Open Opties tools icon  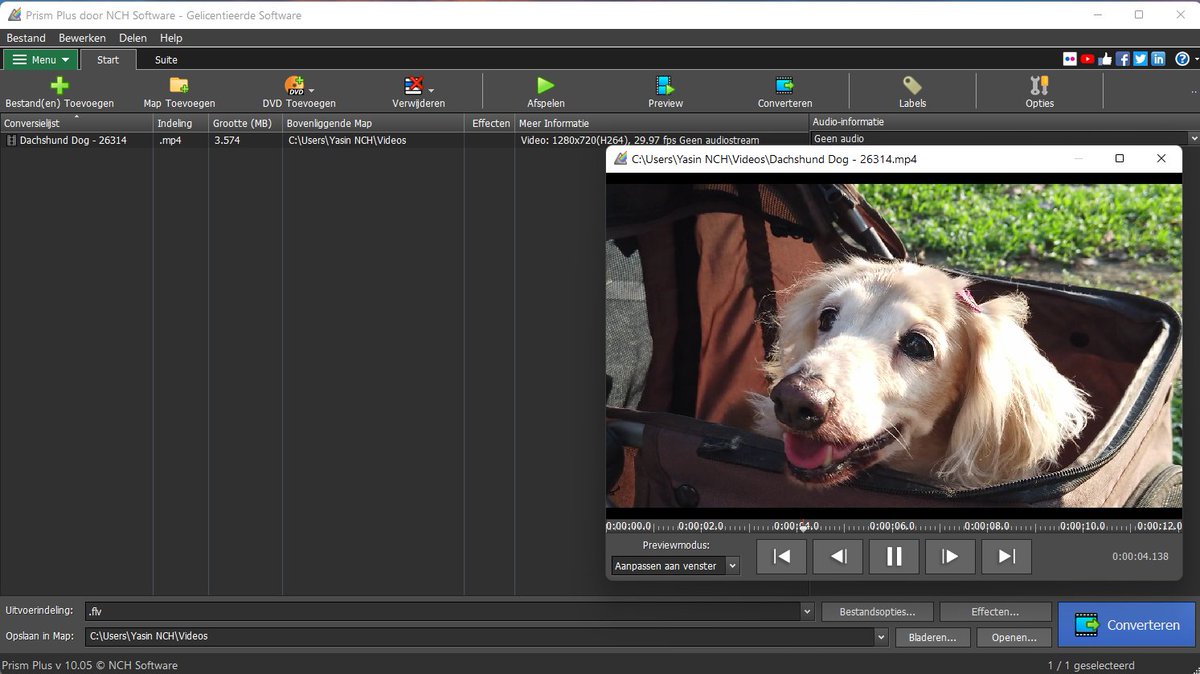tap(1039, 86)
